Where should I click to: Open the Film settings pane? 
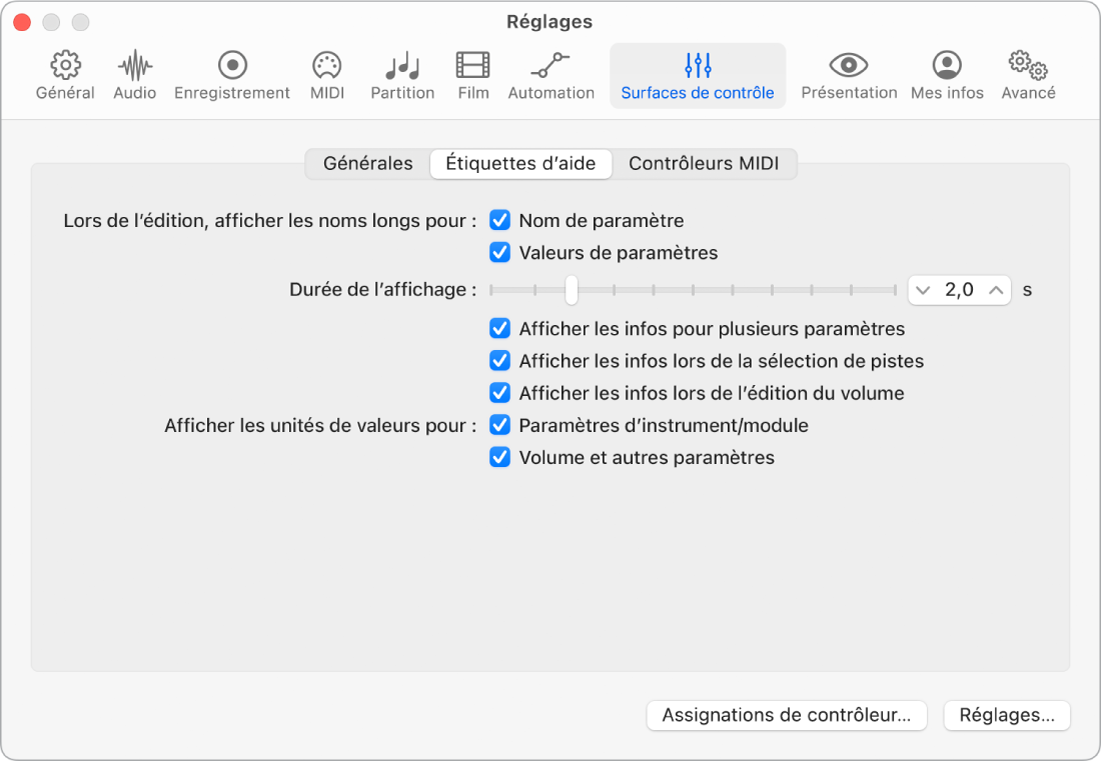click(x=473, y=76)
